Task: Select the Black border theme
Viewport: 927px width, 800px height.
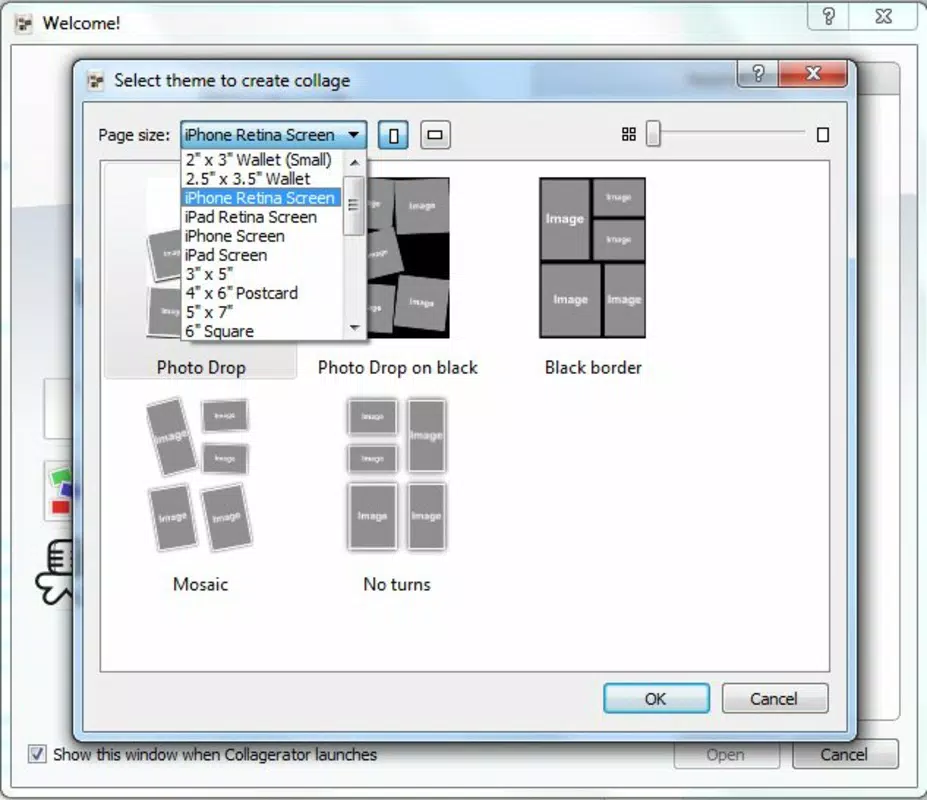Action: pyautogui.click(x=593, y=272)
